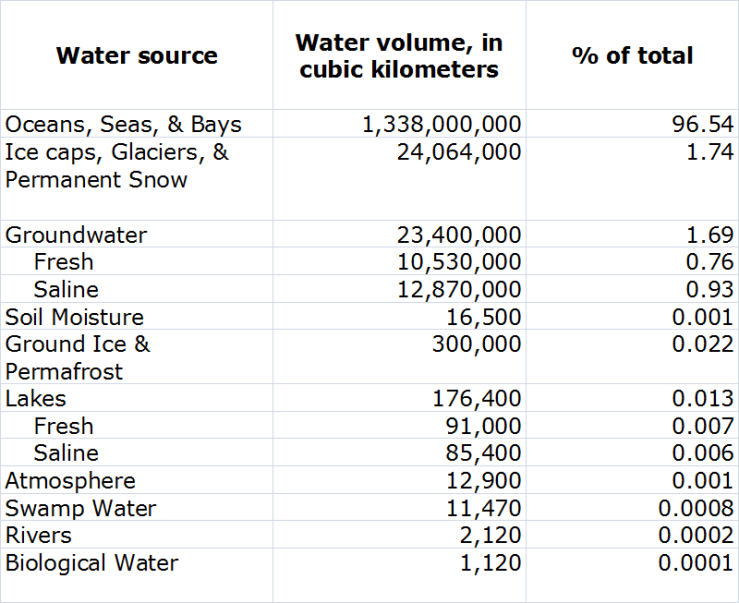Click the 1,338,000,000 volume cell
739x603 pixels.
pyautogui.click(x=399, y=124)
